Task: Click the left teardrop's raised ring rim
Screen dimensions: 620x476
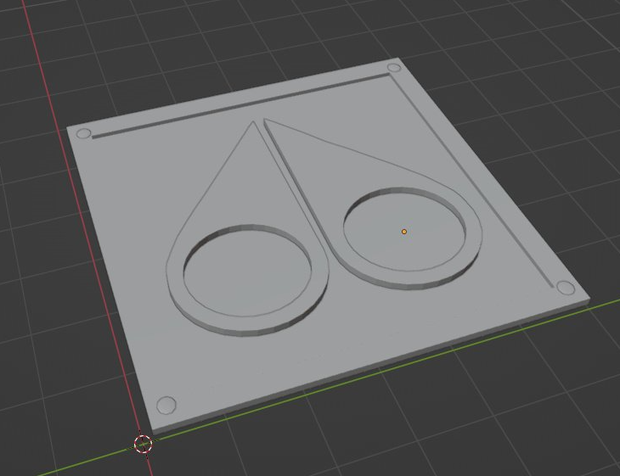Action: click(247, 325)
